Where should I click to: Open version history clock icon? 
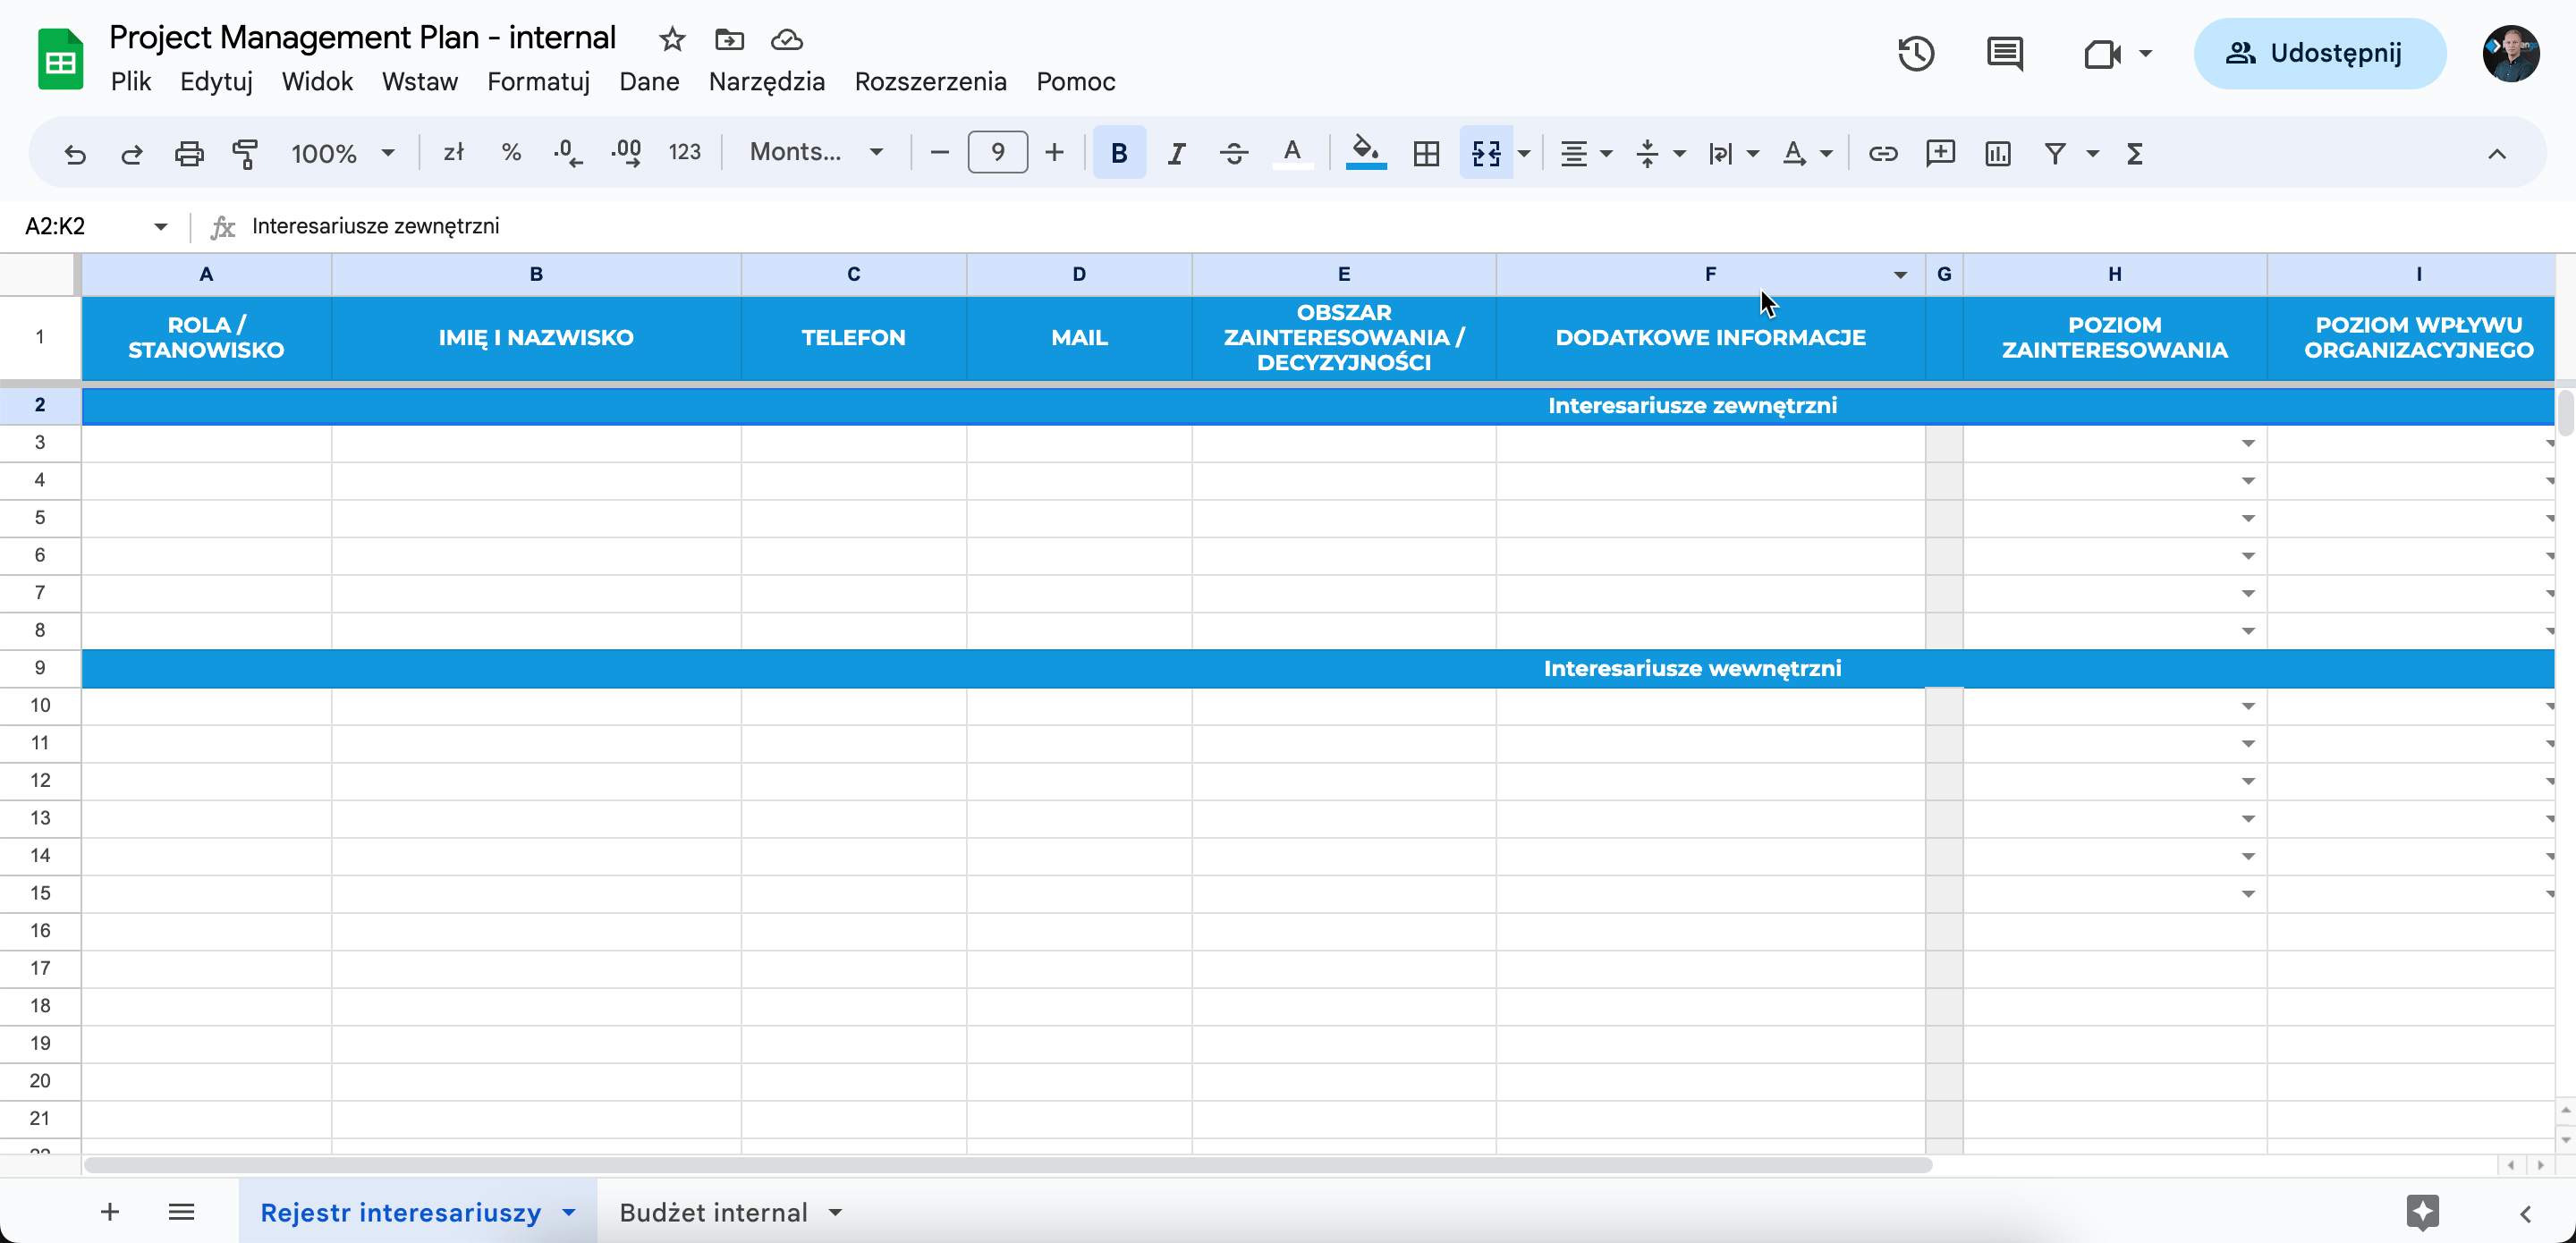[x=1916, y=53]
